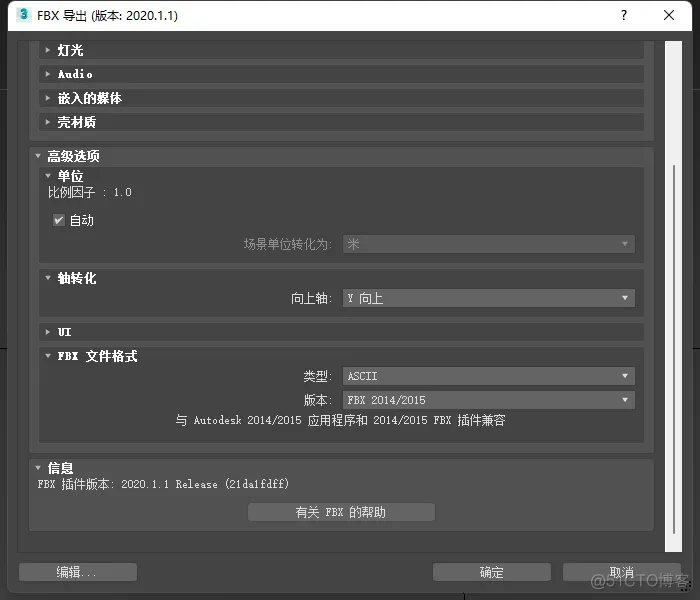This screenshot has height=600, width=700.
Task: Click the 编辑... button
Action: [x=78, y=572]
